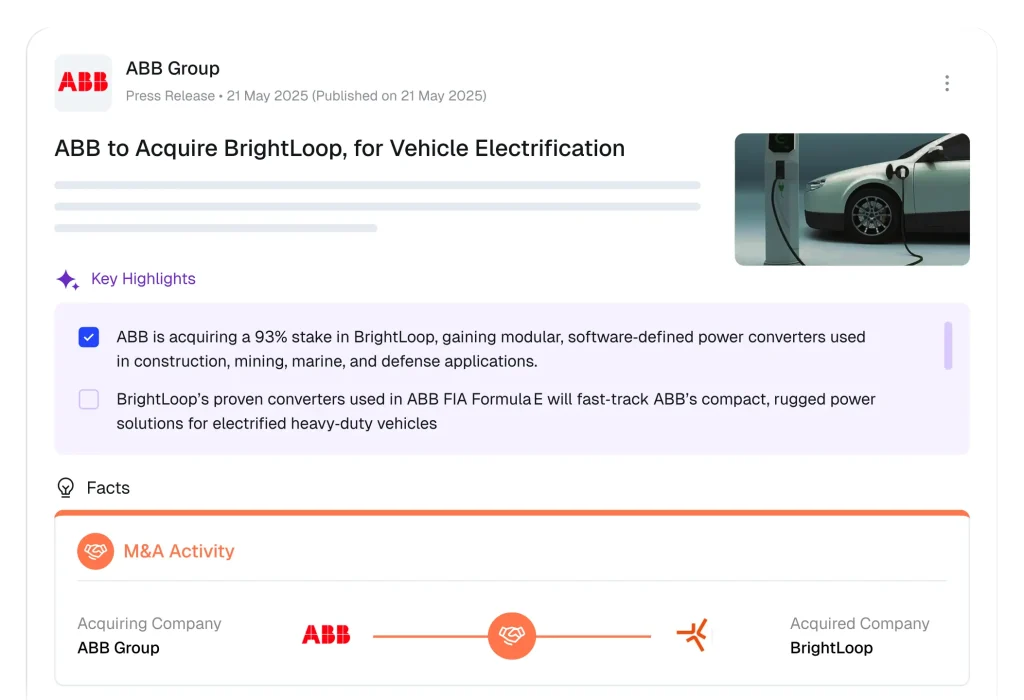Click the Facts lightbulb icon
Screen dimensions: 1024x700
tap(66, 488)
